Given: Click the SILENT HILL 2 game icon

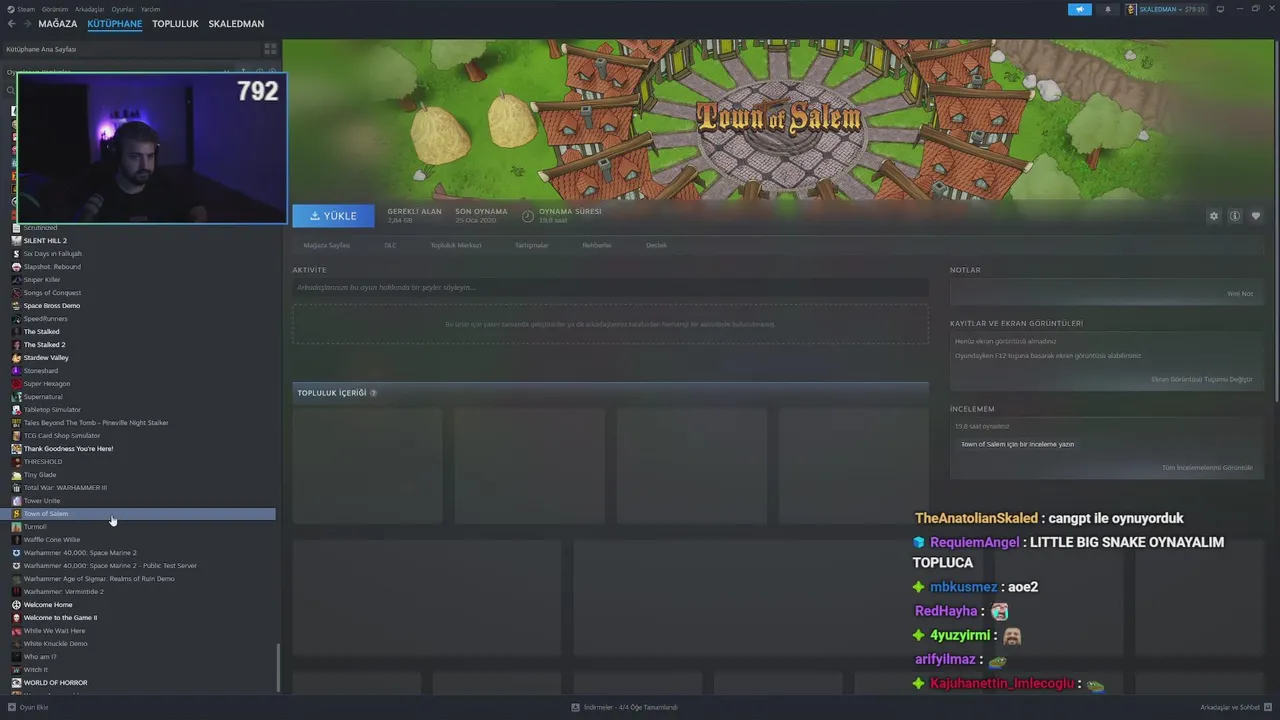Looking at the screenshot, I should pos(16,241).
